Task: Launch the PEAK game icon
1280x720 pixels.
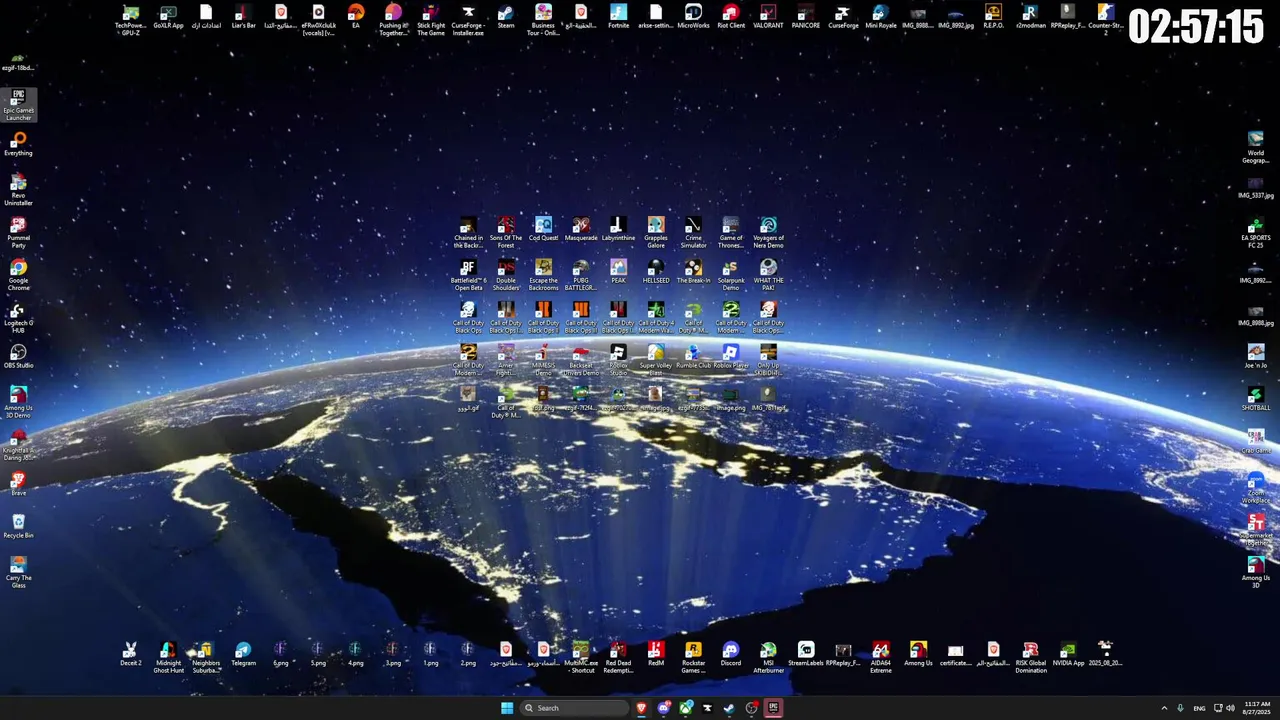Action: pos(618,272)
